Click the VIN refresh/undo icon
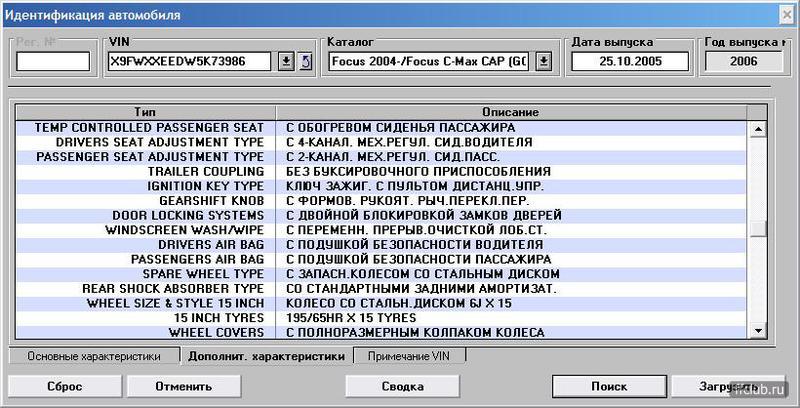The image size is (800, 408). (305, 62)
